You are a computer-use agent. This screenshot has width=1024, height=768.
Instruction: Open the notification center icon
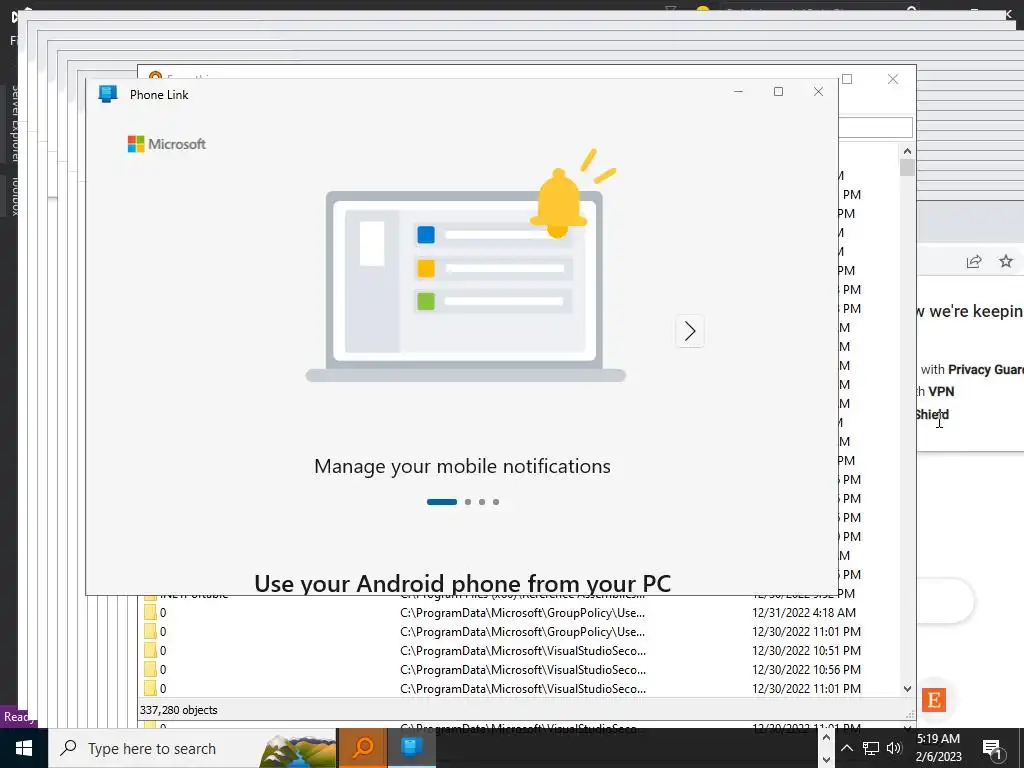(x=992, y=749)
